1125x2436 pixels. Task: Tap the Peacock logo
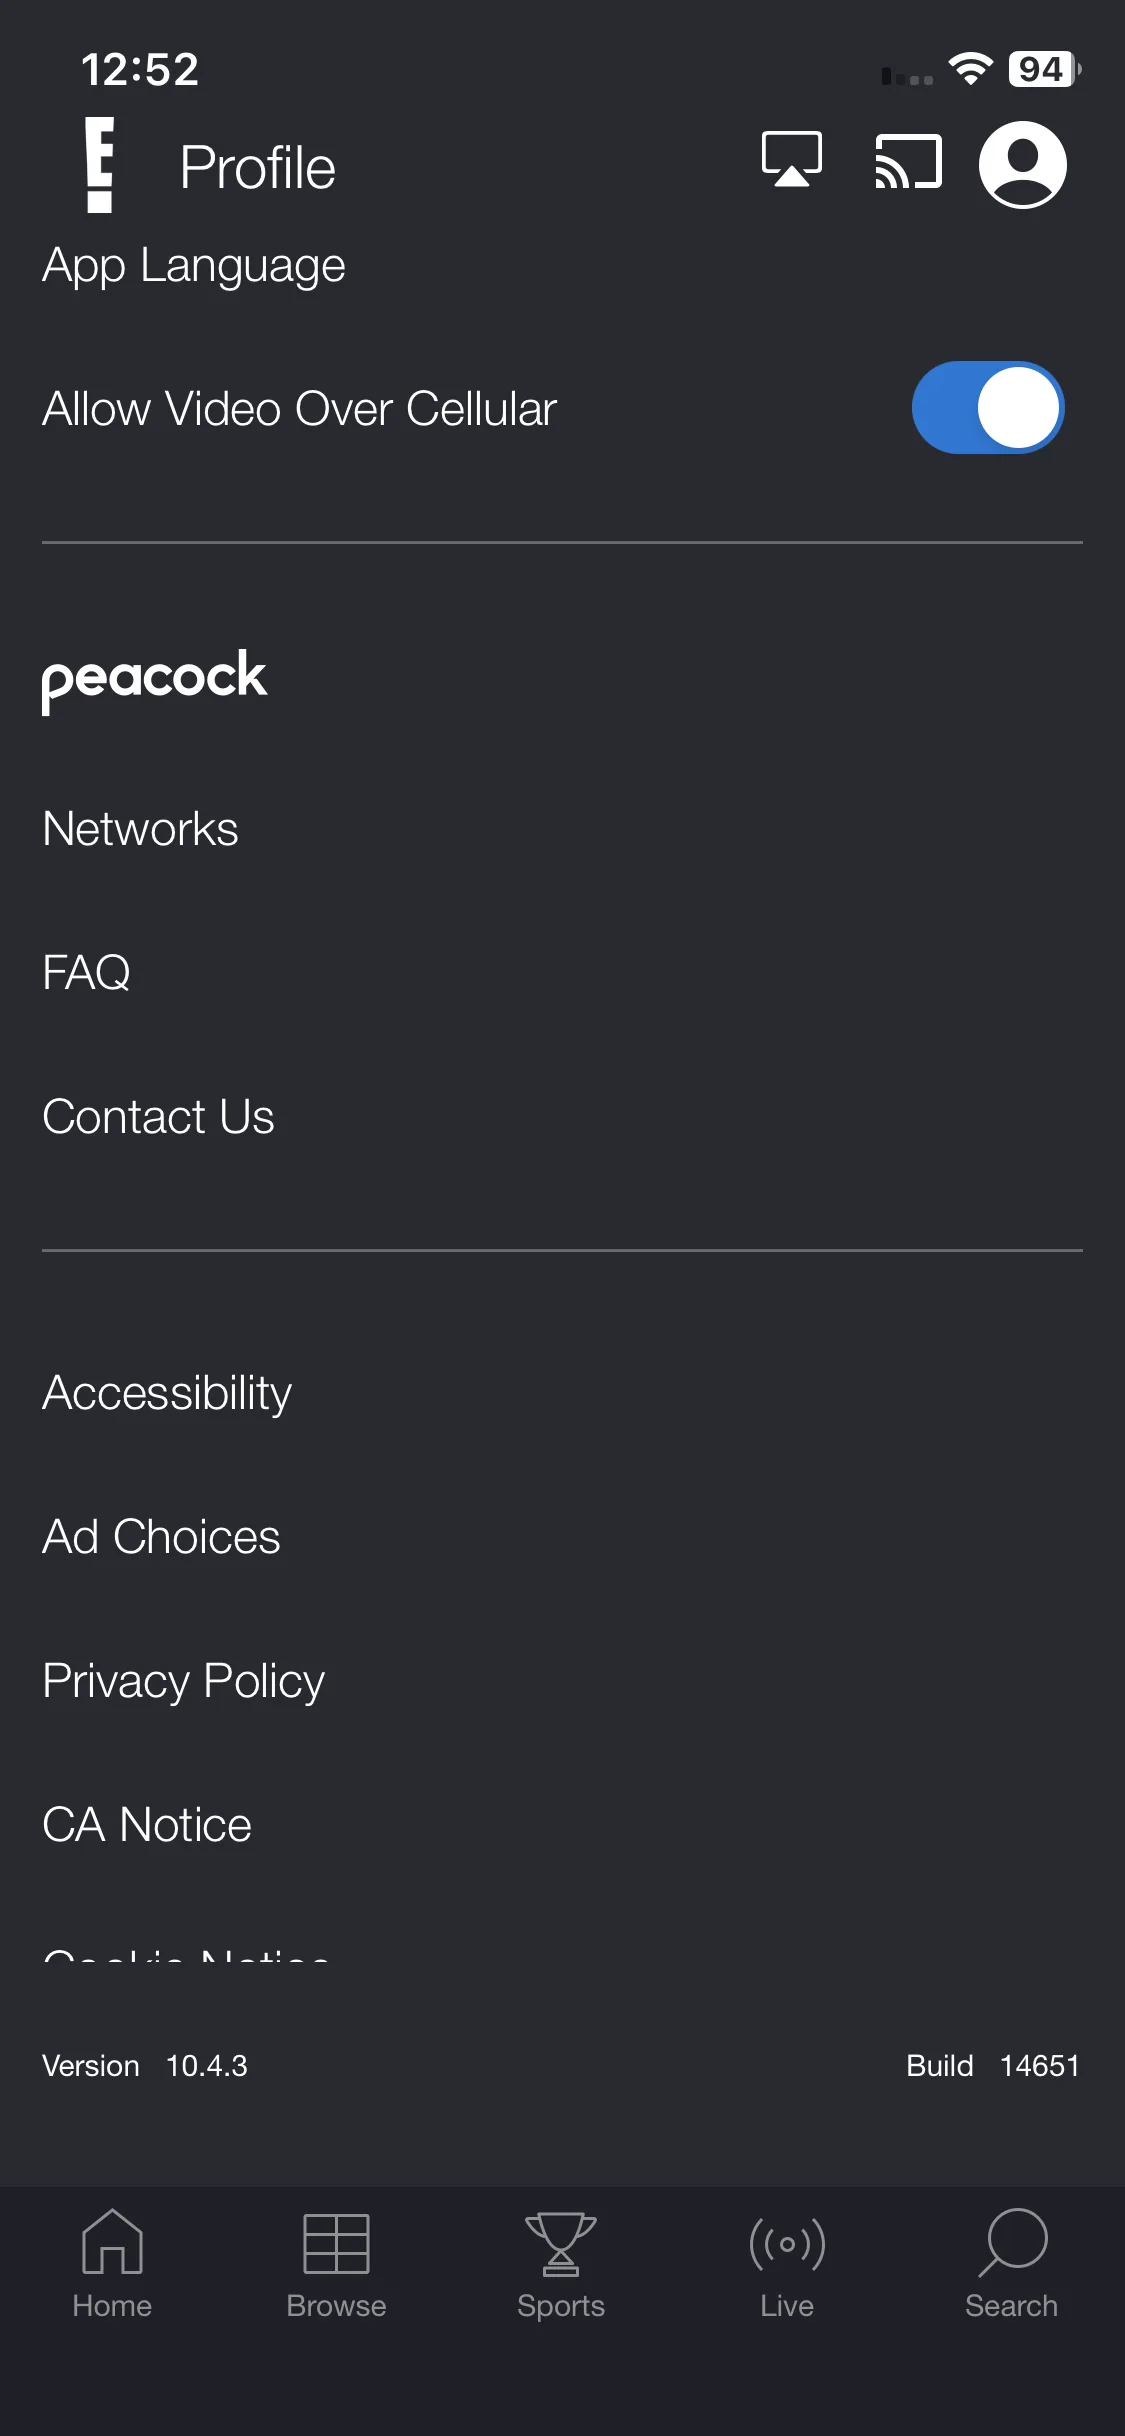154,680
